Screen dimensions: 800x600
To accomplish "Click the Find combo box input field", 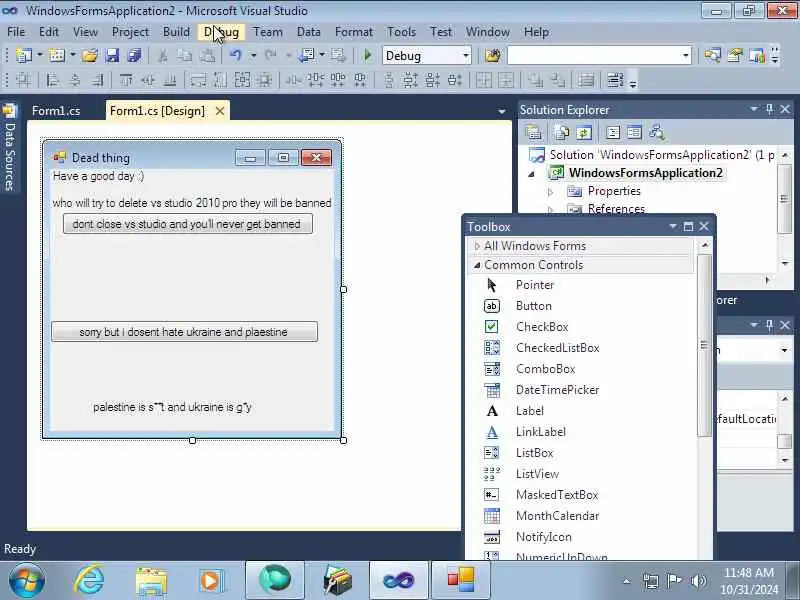I will tap(593, 55).
